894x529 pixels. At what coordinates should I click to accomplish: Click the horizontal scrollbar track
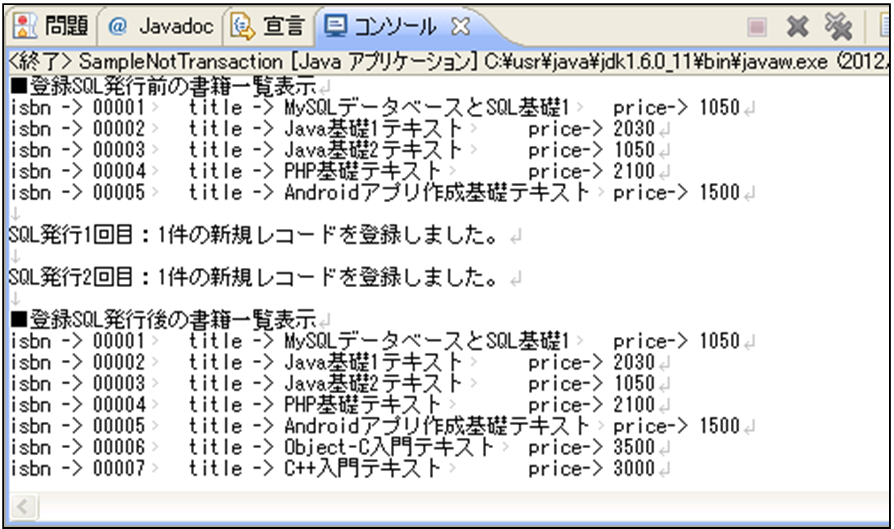point(450,501)
